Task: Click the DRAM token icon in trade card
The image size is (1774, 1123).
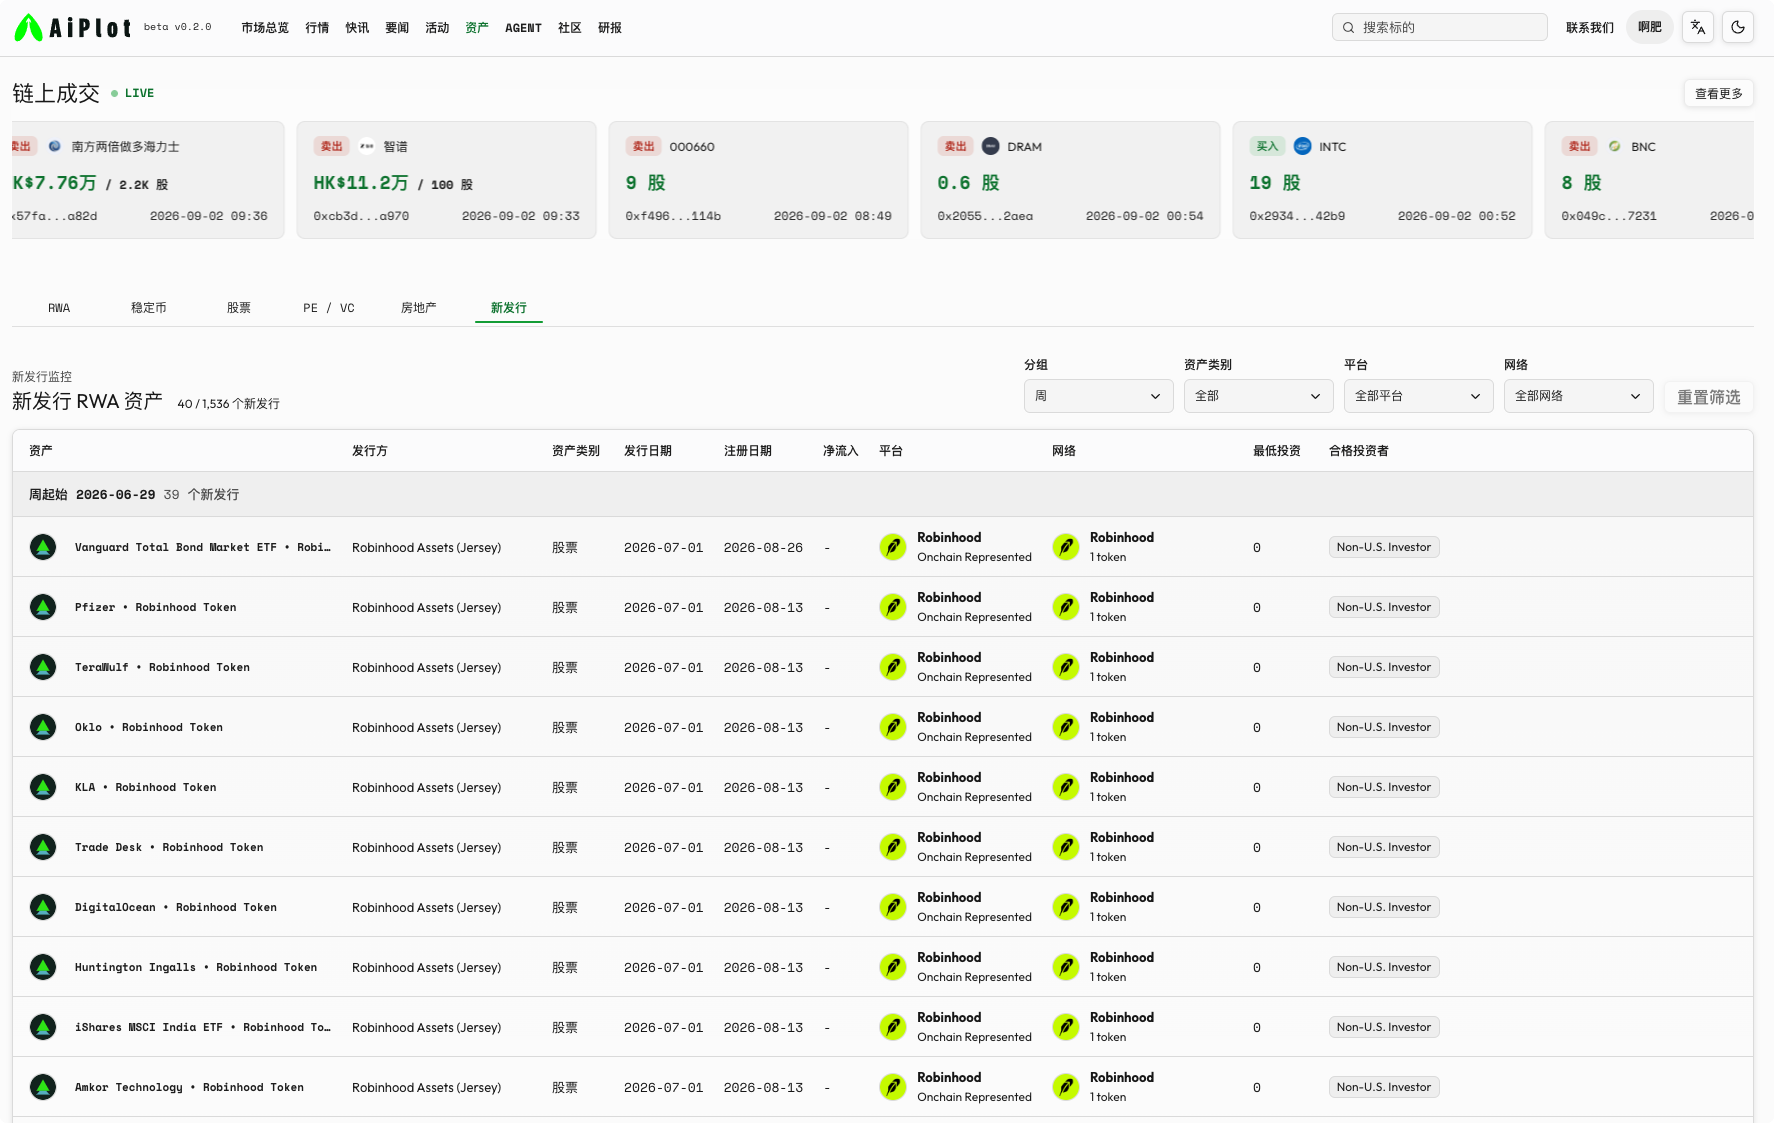Action: (990, 146)
